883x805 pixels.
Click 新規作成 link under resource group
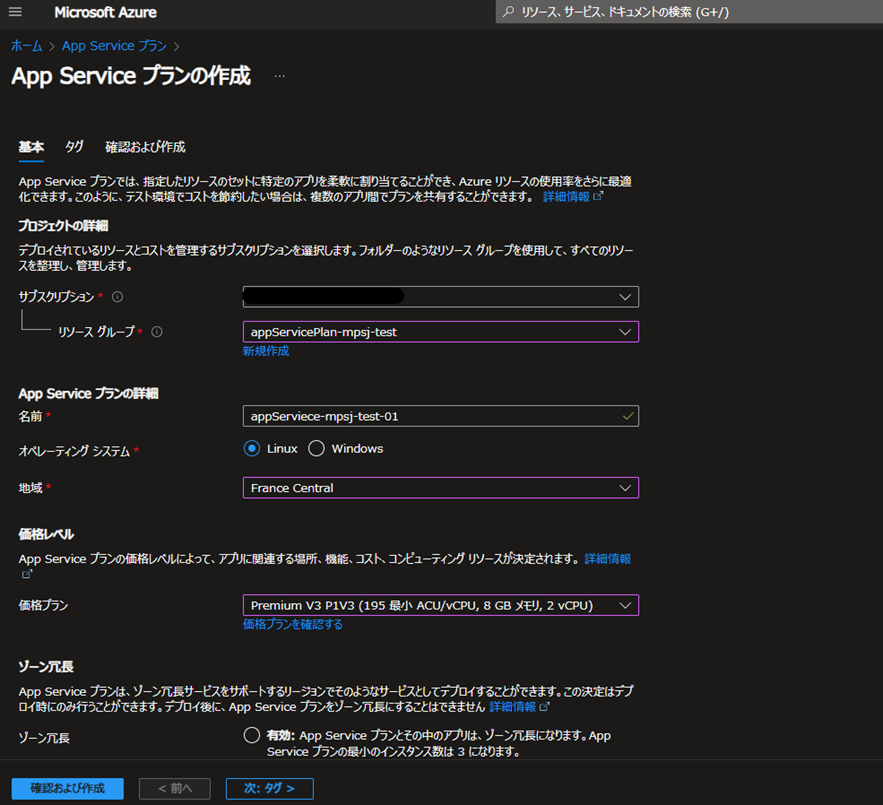(x=266, y=351)
